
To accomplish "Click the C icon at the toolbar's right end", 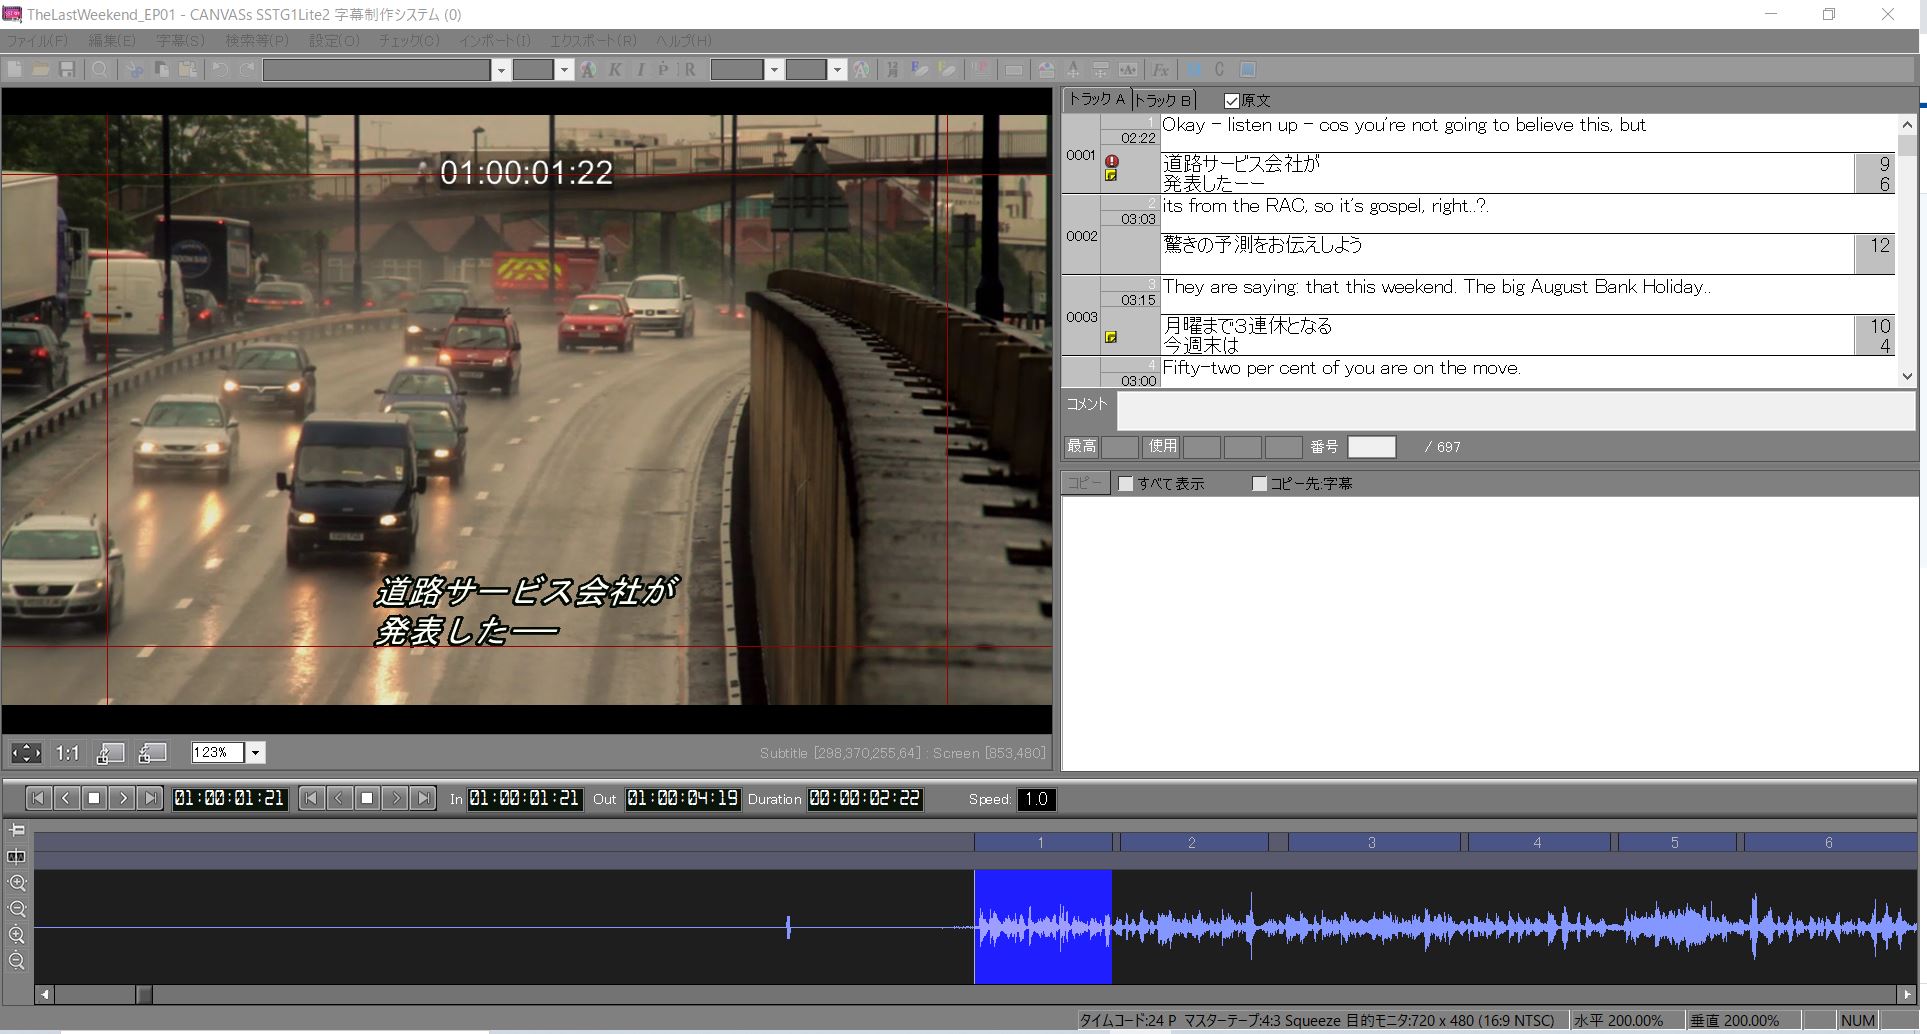I will [1219, 69].
